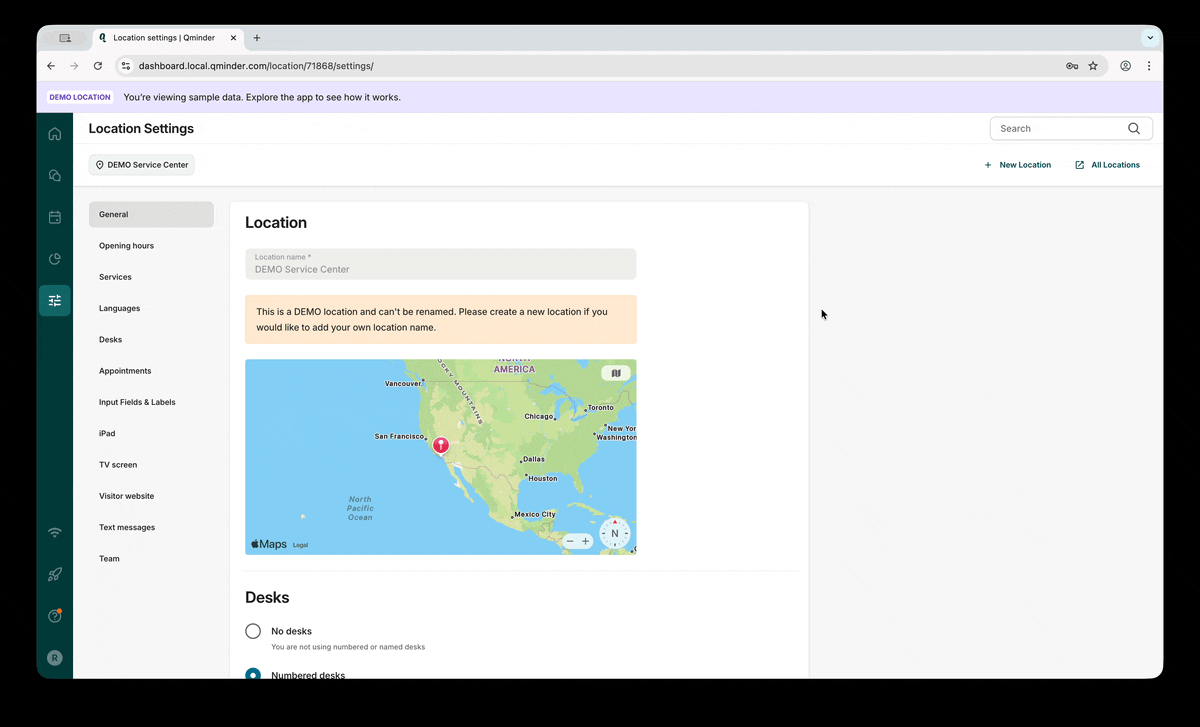Image resolution: width=1200 pixels, height=727 pixels.
Task: Open the pie chart statistics sidebar icon
Action: [x=55, y=259]
